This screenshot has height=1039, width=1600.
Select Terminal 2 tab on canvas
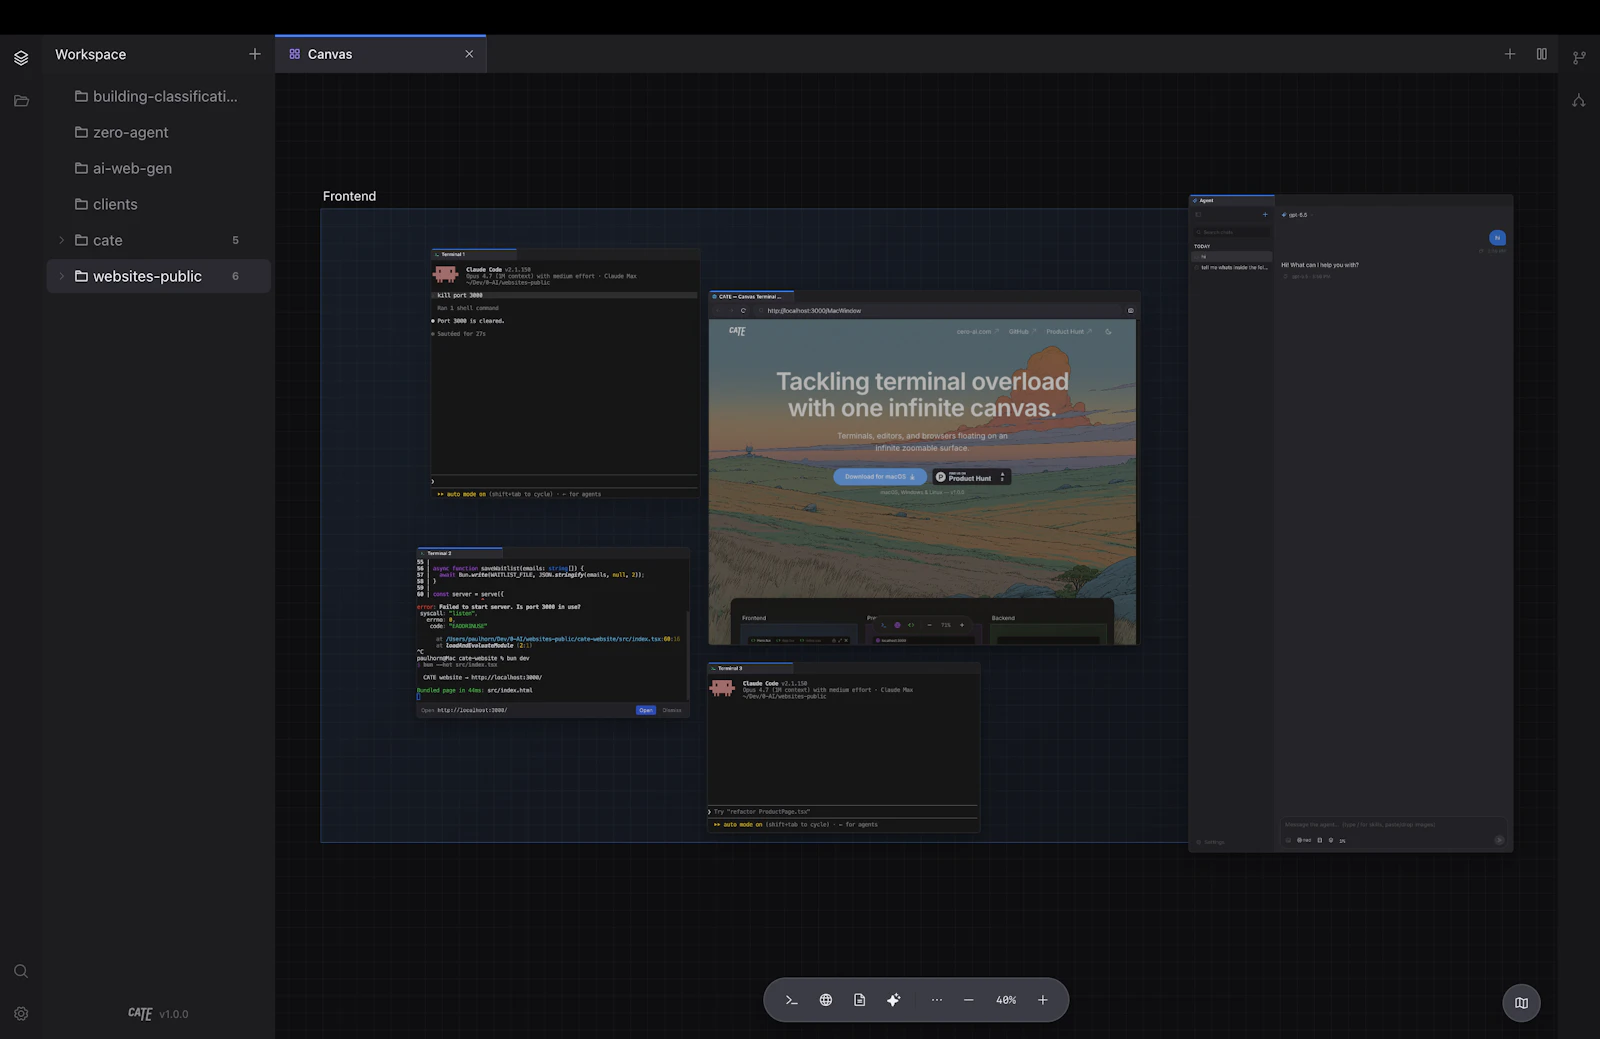point(459,553)
